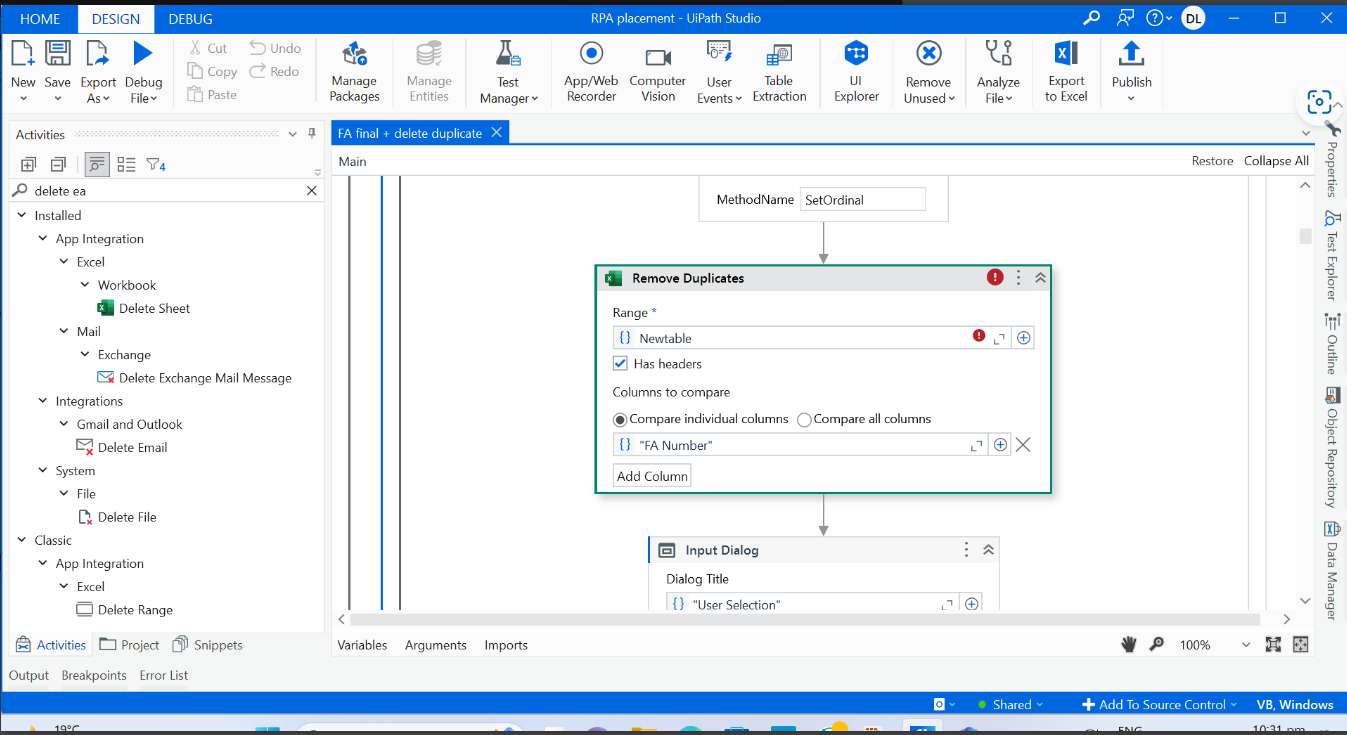Enable the pan hand tool

coord(1129,645)
